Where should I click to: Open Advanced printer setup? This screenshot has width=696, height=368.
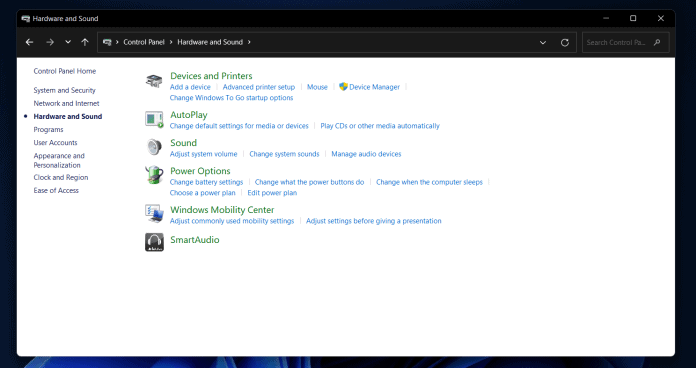(x=259, y=87)
